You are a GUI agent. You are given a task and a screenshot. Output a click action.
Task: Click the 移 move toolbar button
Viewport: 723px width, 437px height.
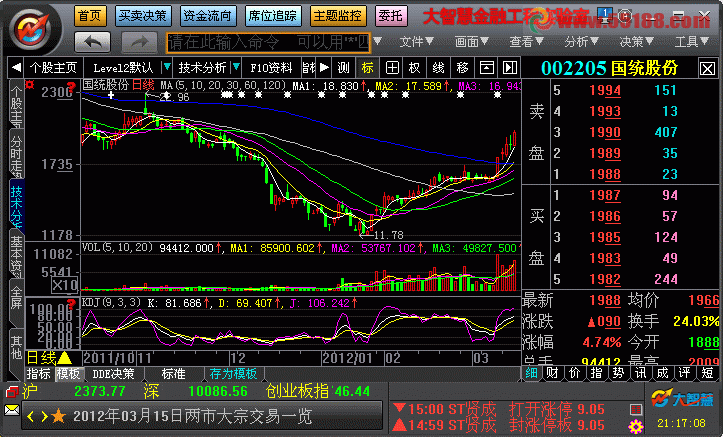(x=462, y=68)
